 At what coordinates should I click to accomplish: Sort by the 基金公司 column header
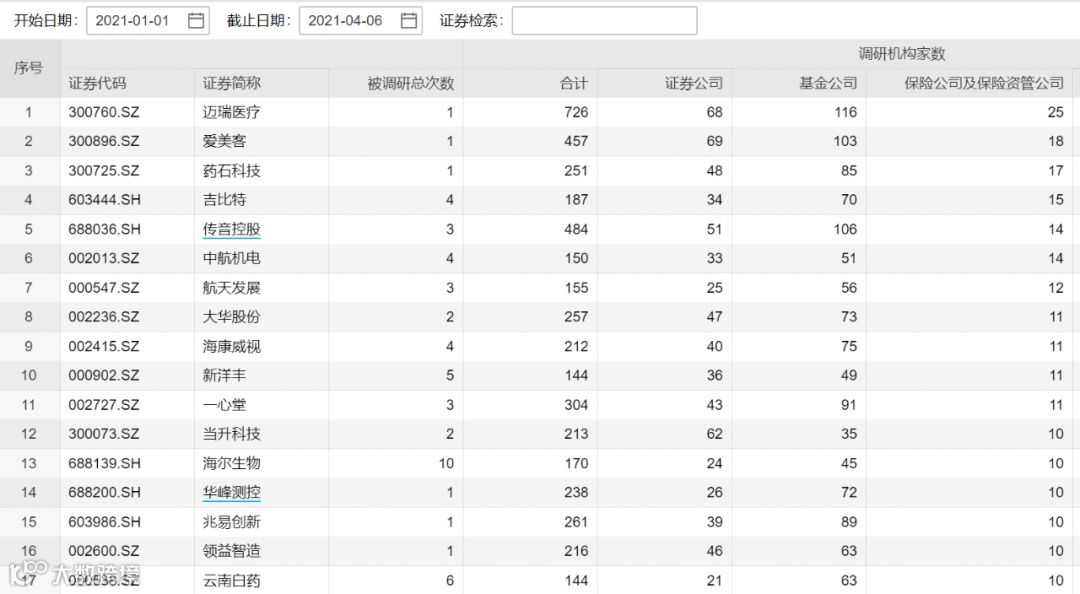point(828,83)
